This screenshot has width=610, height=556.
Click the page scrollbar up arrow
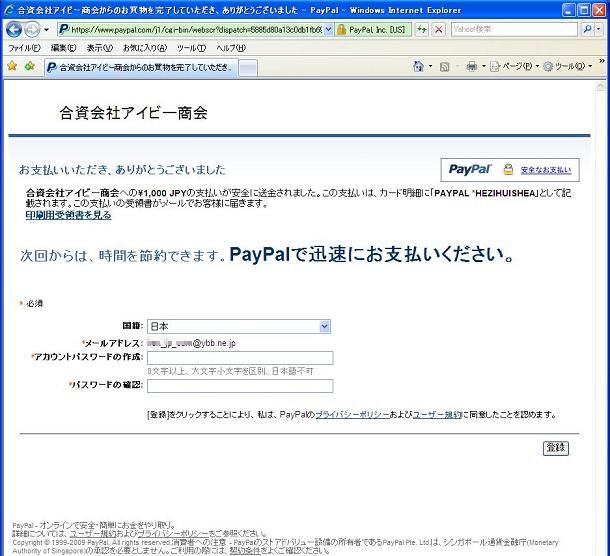coord(600,86)
